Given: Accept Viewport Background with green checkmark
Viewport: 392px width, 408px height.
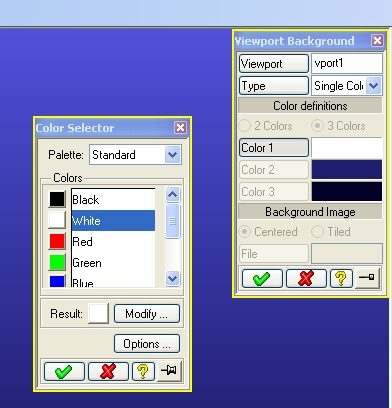Looking at the screenshot, I should pos(262,278).
